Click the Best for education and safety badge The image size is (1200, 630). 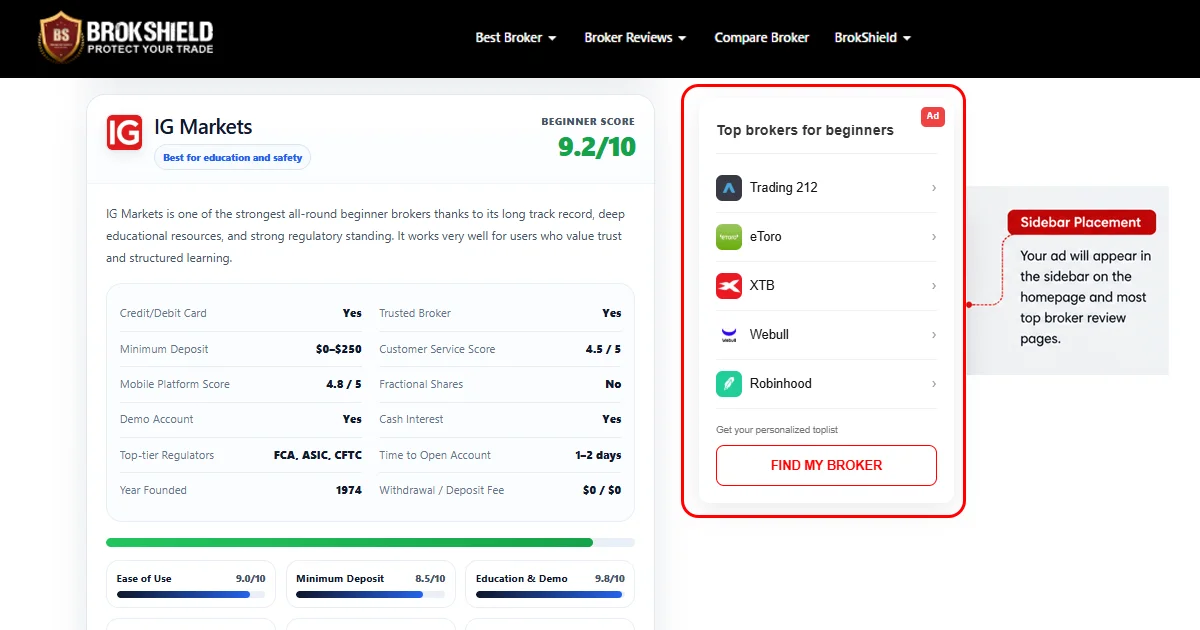coord(232,158)
